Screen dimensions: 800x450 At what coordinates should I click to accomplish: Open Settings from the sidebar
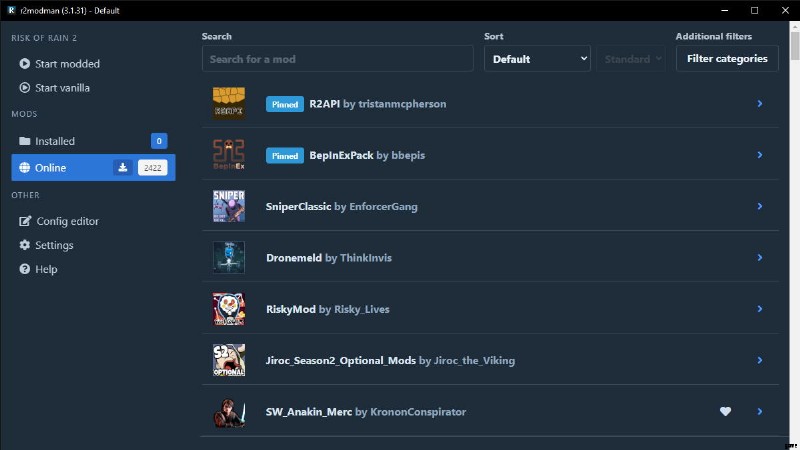93,245
